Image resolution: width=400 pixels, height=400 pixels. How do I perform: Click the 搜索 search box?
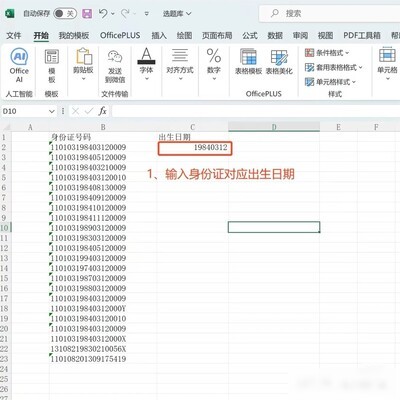330,14
